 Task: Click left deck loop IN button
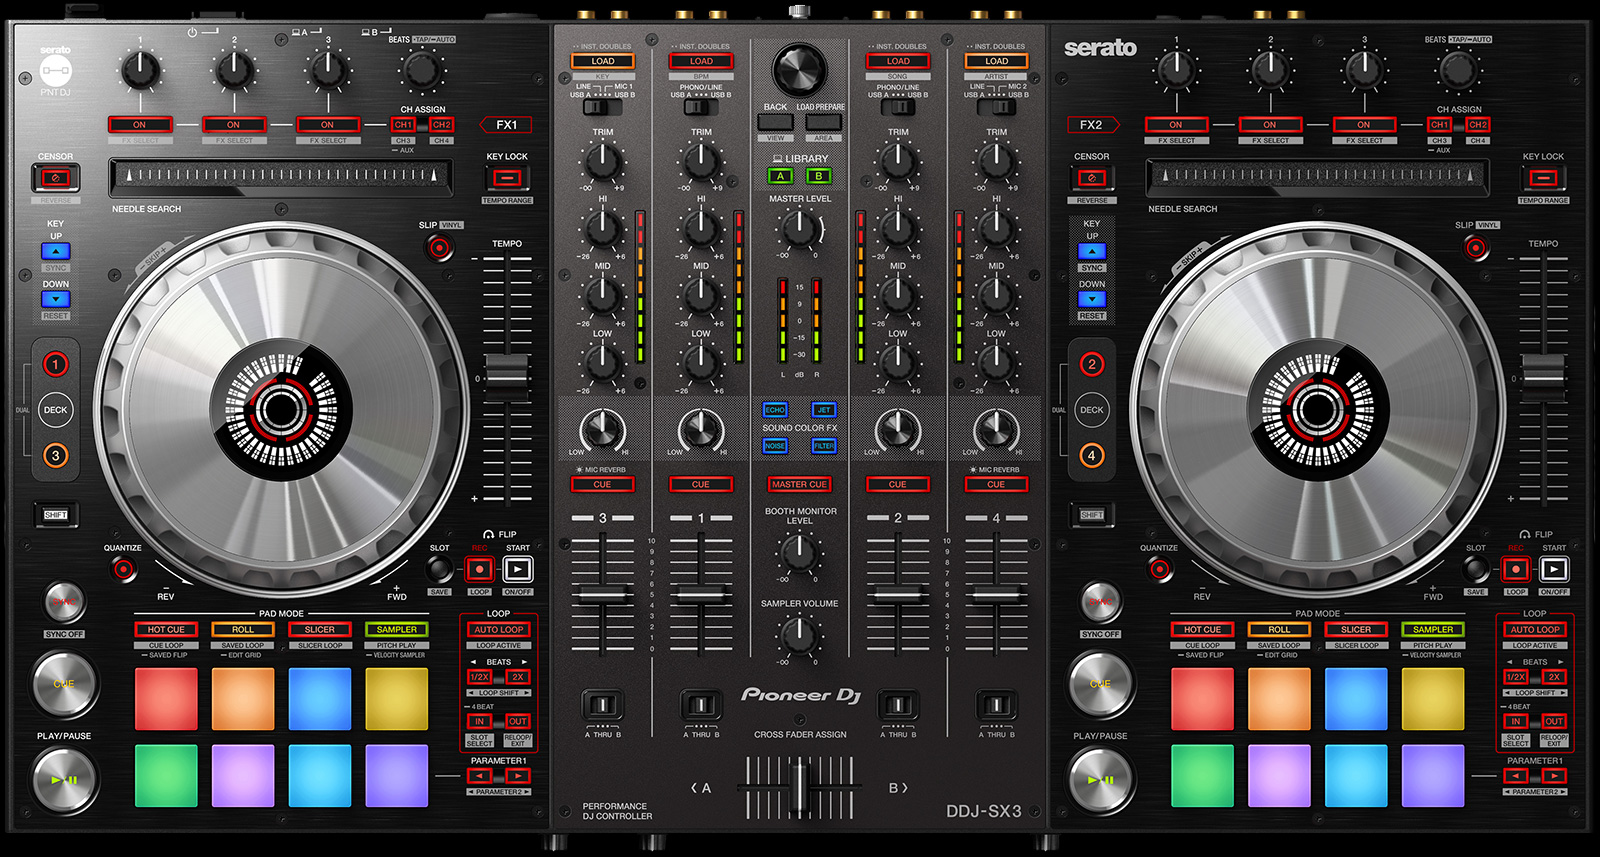coord(480,721)
